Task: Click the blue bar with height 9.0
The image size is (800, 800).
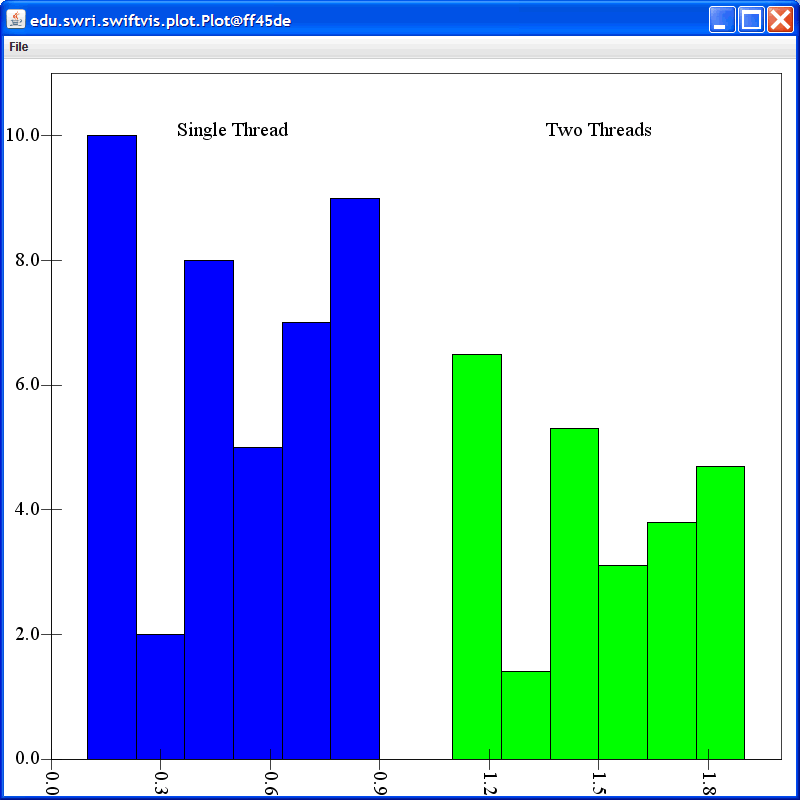Action: tap(355, 479)
